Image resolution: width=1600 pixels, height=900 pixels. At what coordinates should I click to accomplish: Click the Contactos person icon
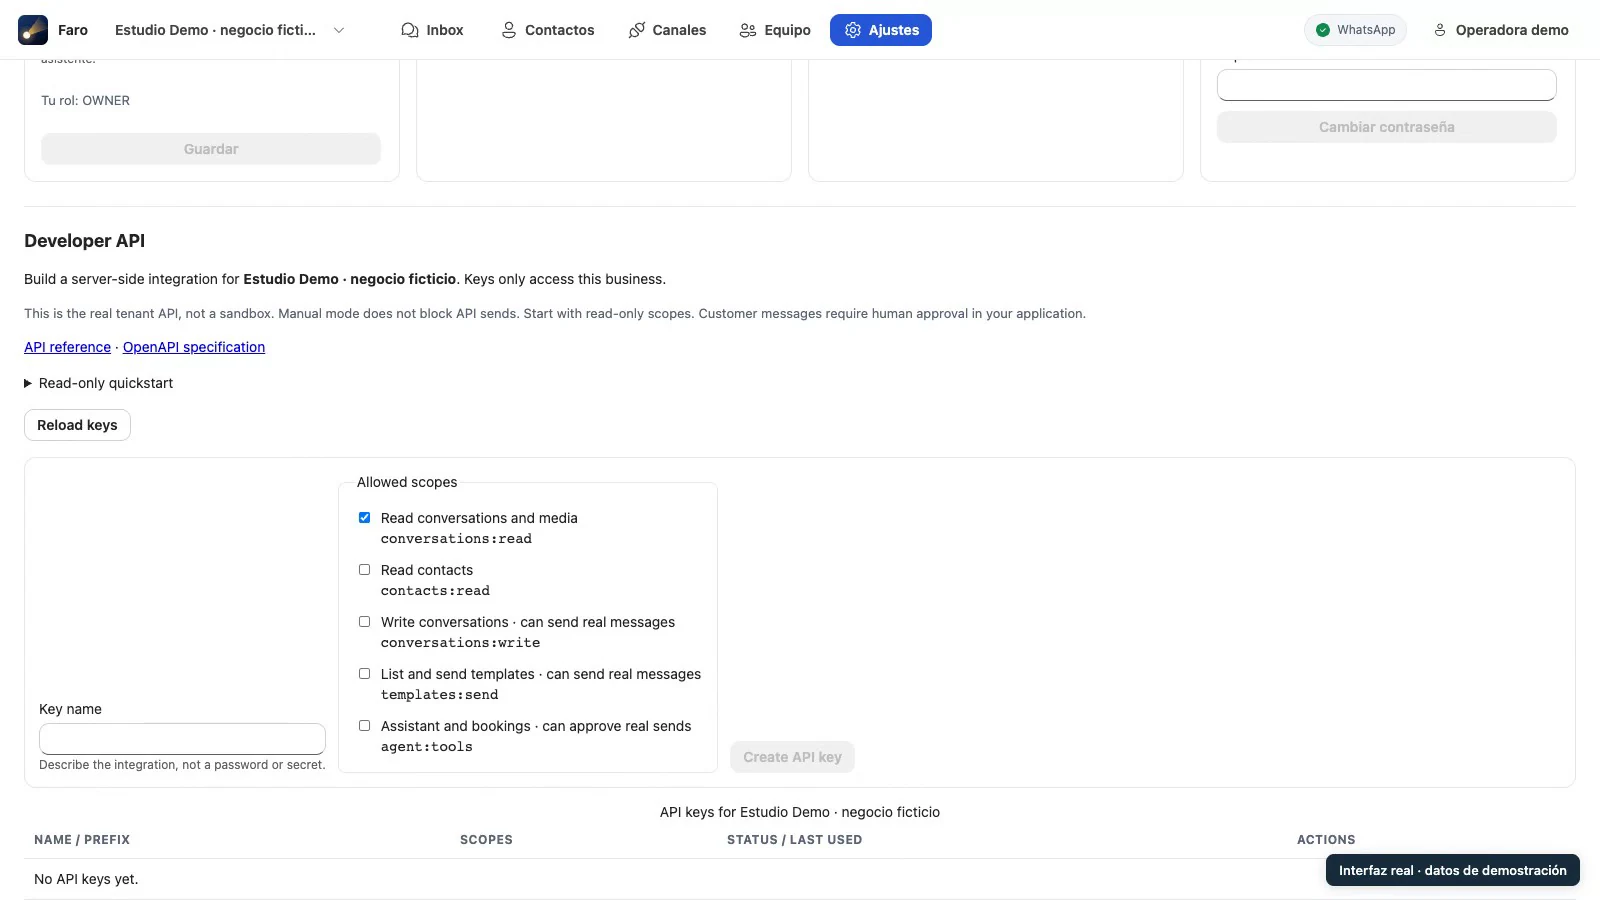[x=509, y=30]
